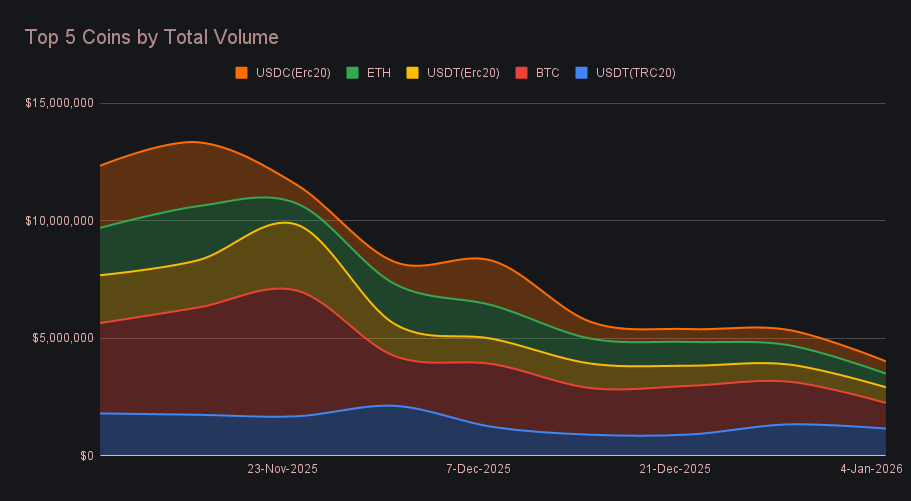This screenshot has width=911, height=501.
Task: Click the yellow USDT(Erc20) legend swatch
Action: click(x=413, y=73)
